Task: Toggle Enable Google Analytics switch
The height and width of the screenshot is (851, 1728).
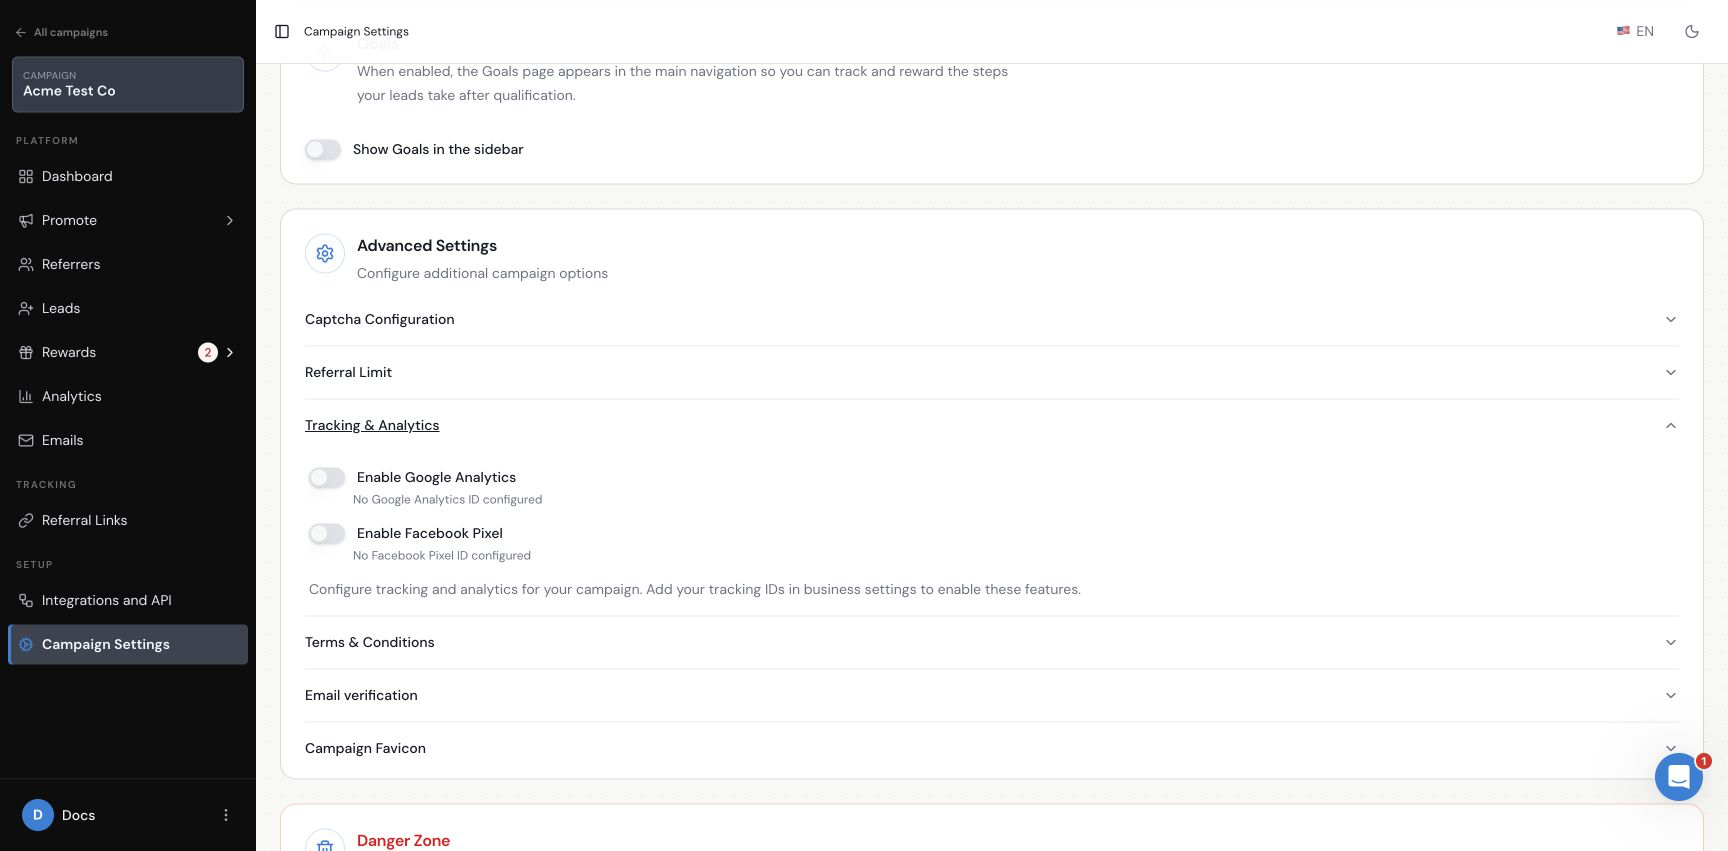Action: click(x=327, y=478)
